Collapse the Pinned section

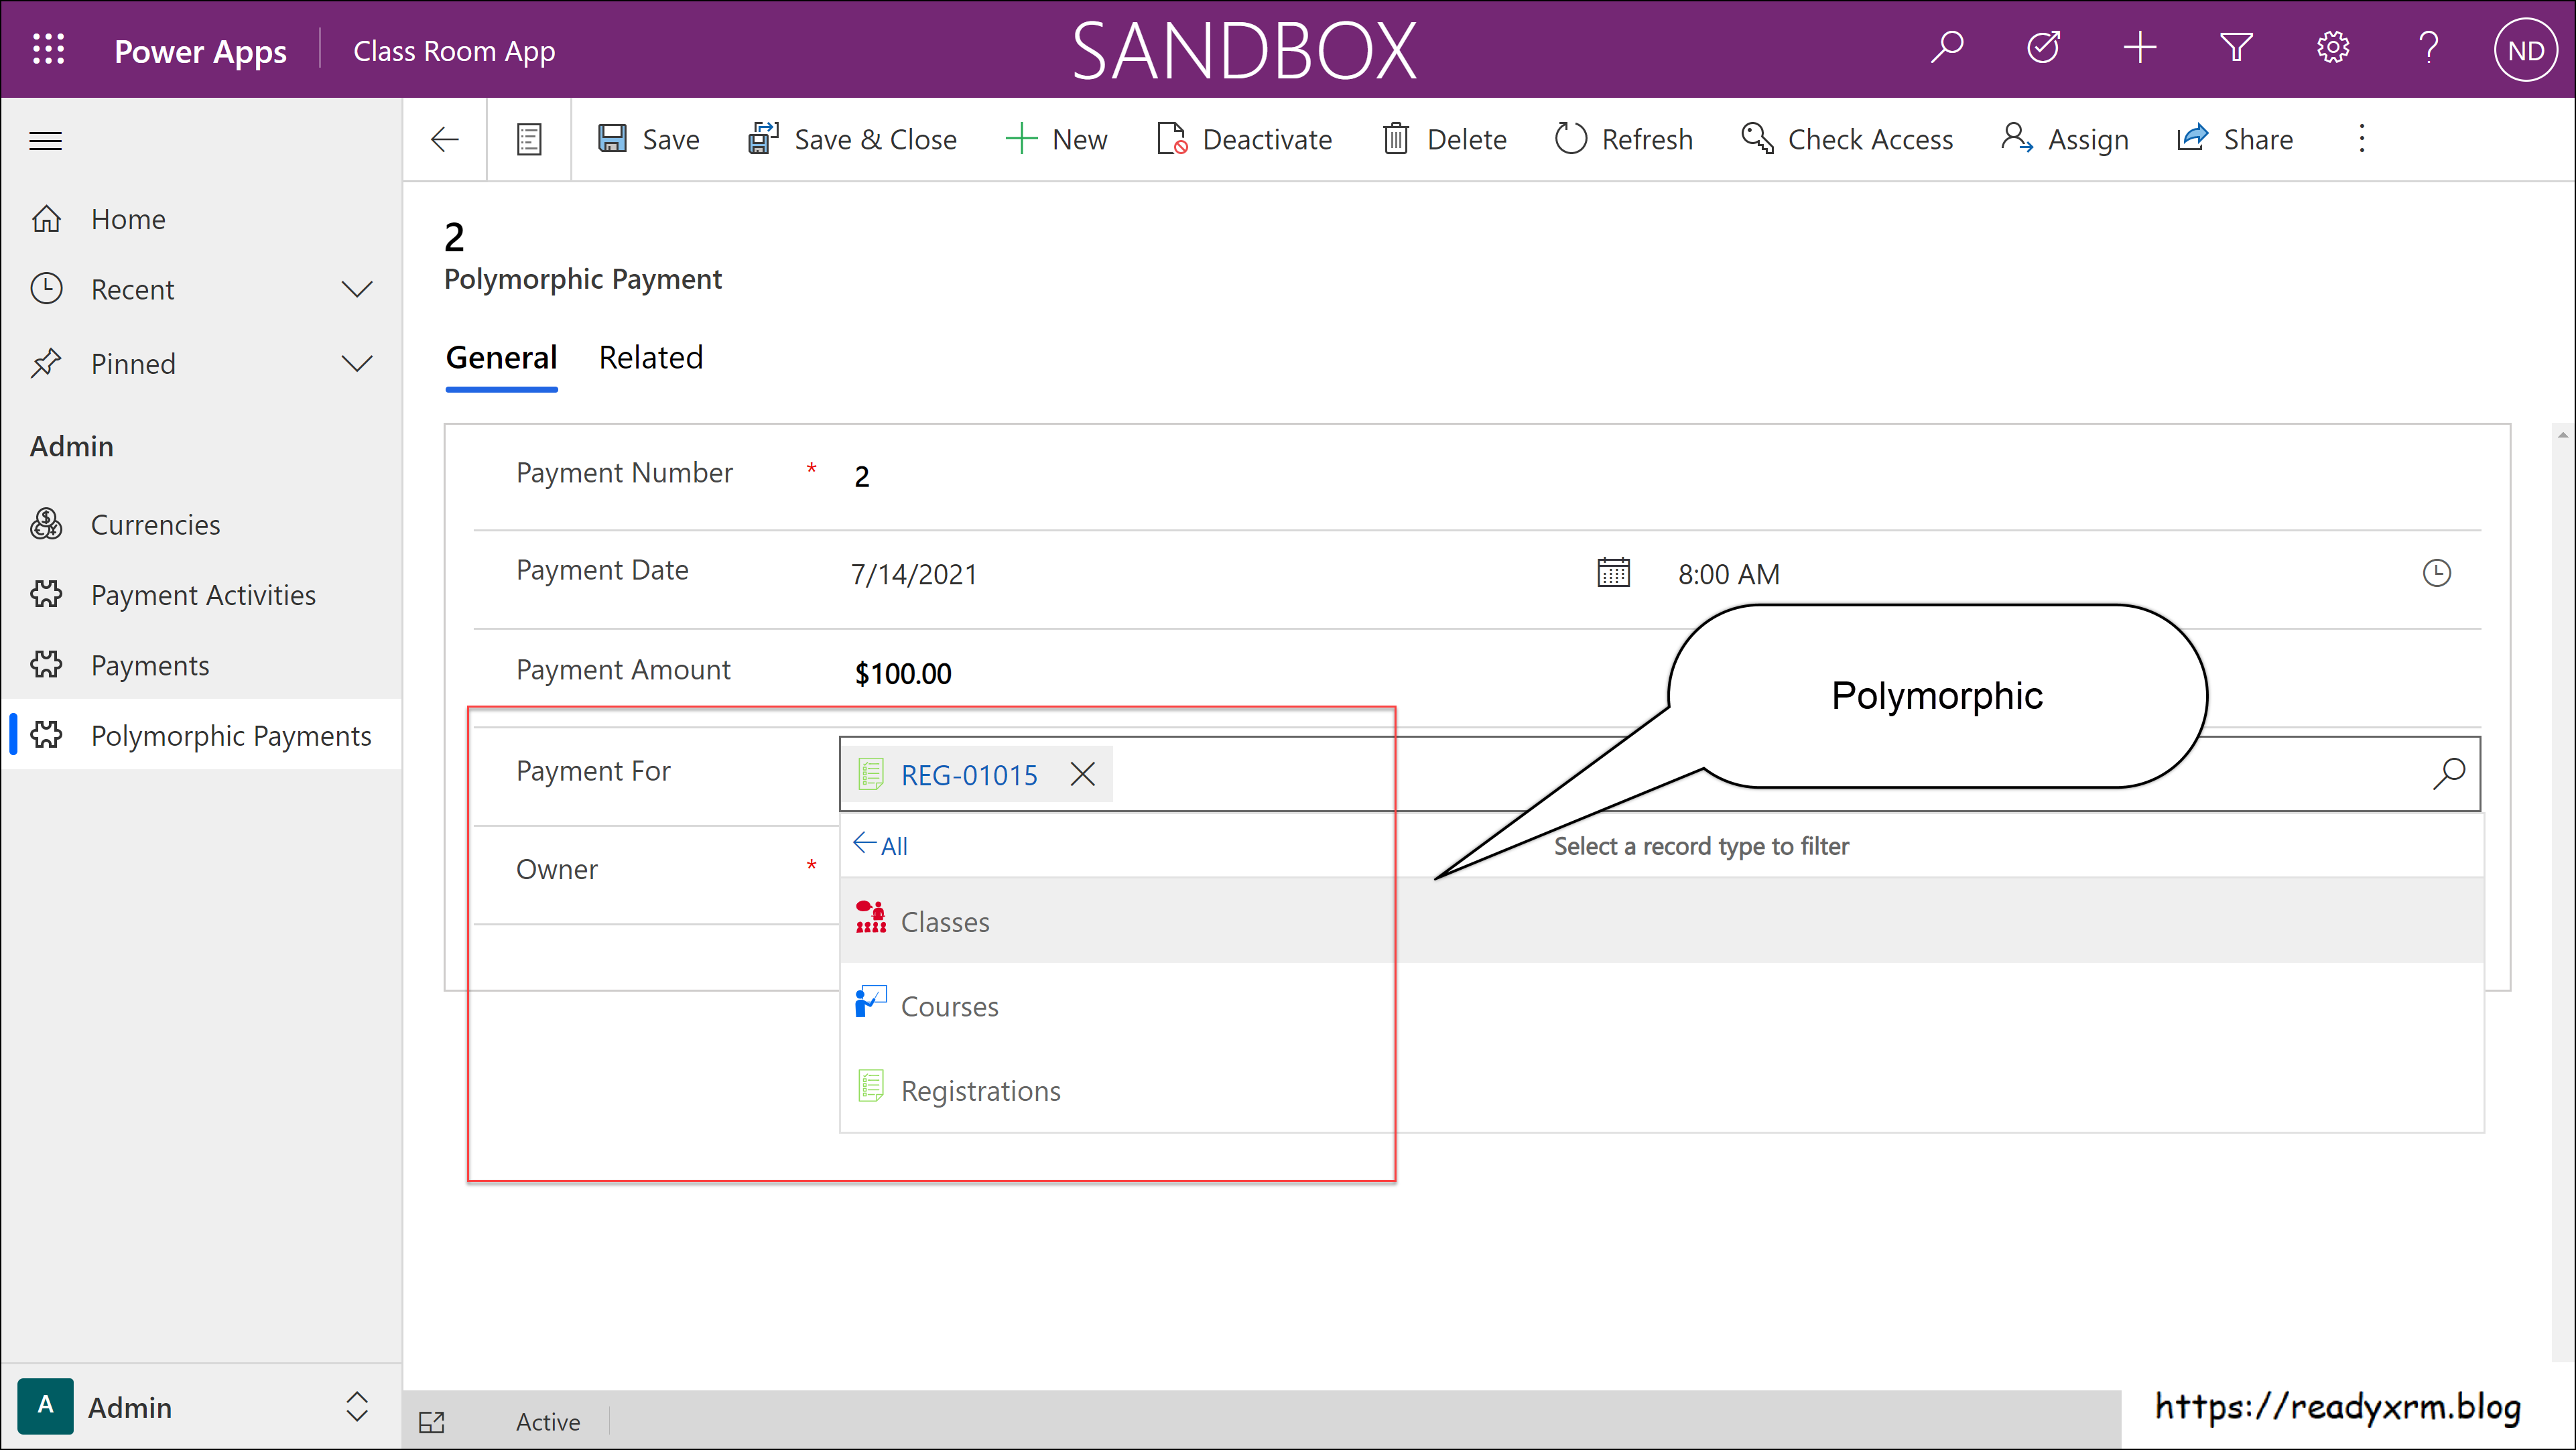(x=357, y=363)
